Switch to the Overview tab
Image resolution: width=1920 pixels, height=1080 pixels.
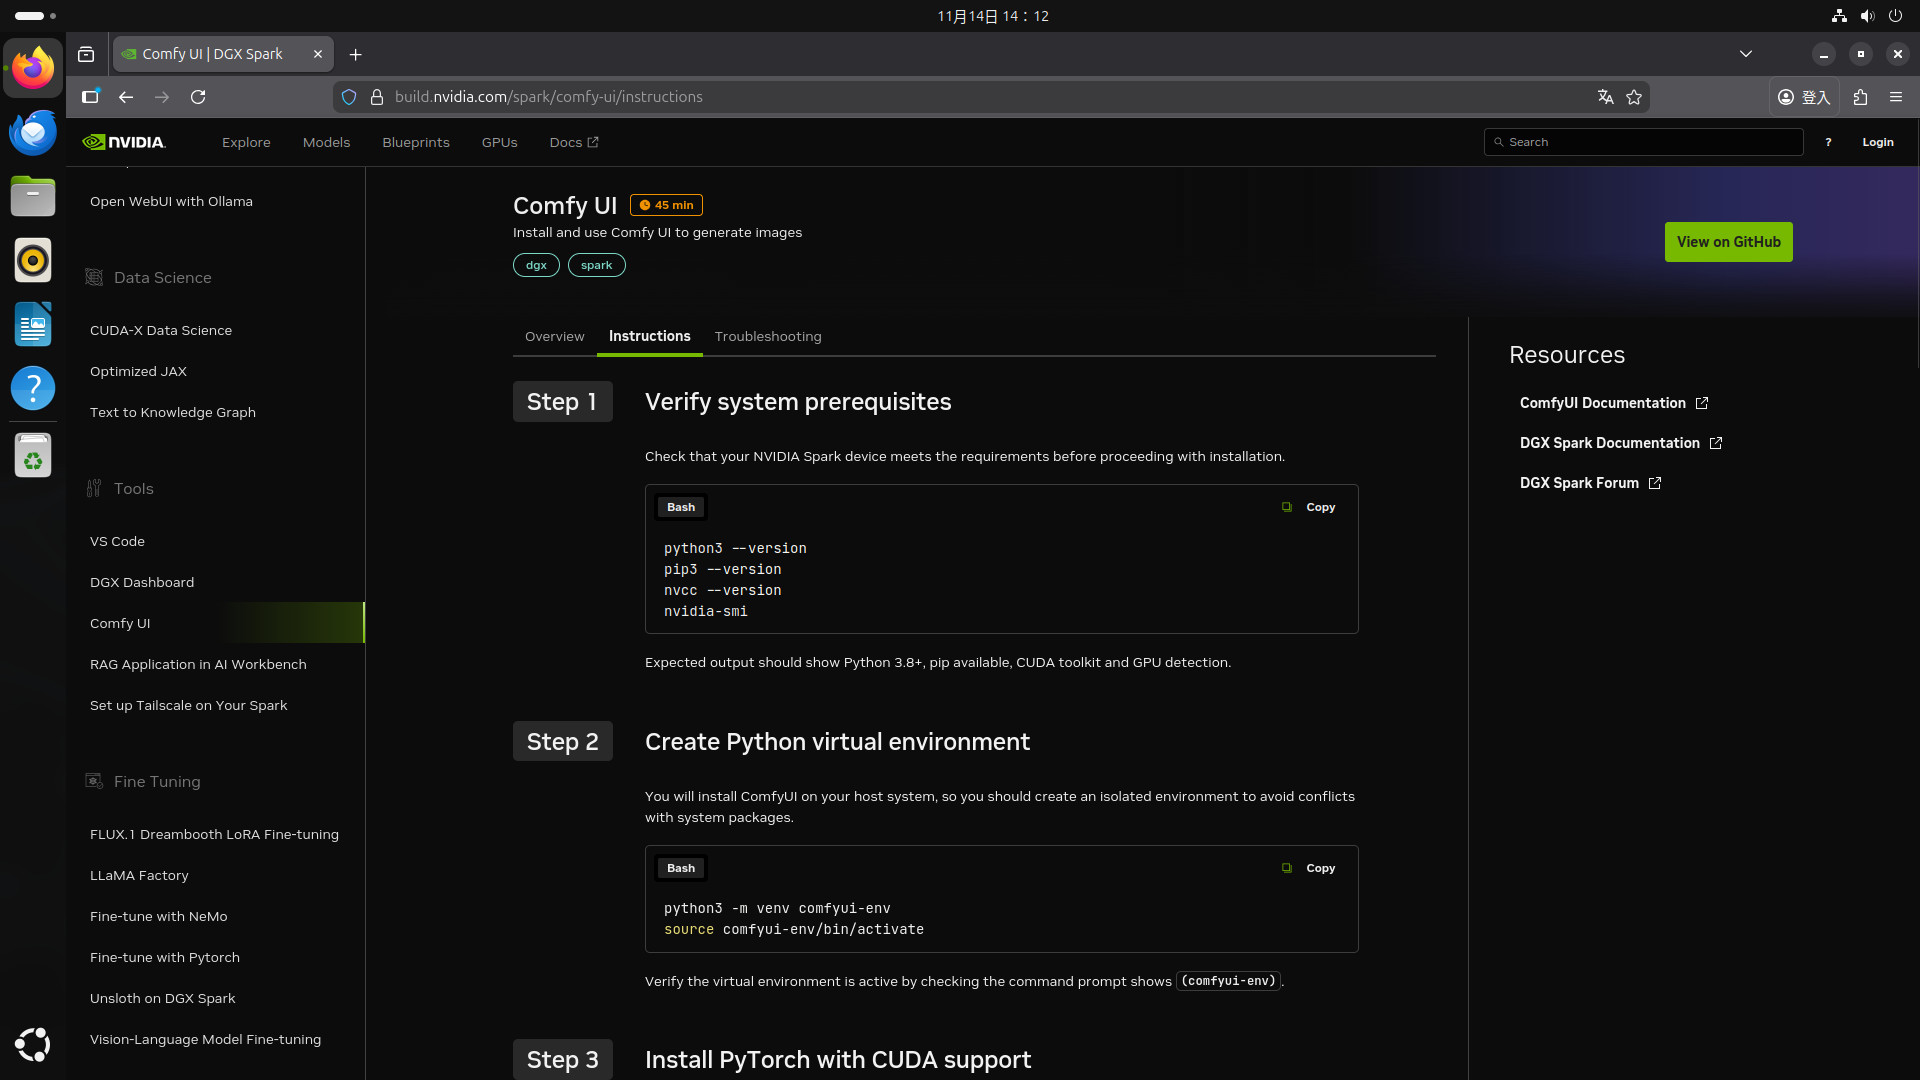[554, 336]
